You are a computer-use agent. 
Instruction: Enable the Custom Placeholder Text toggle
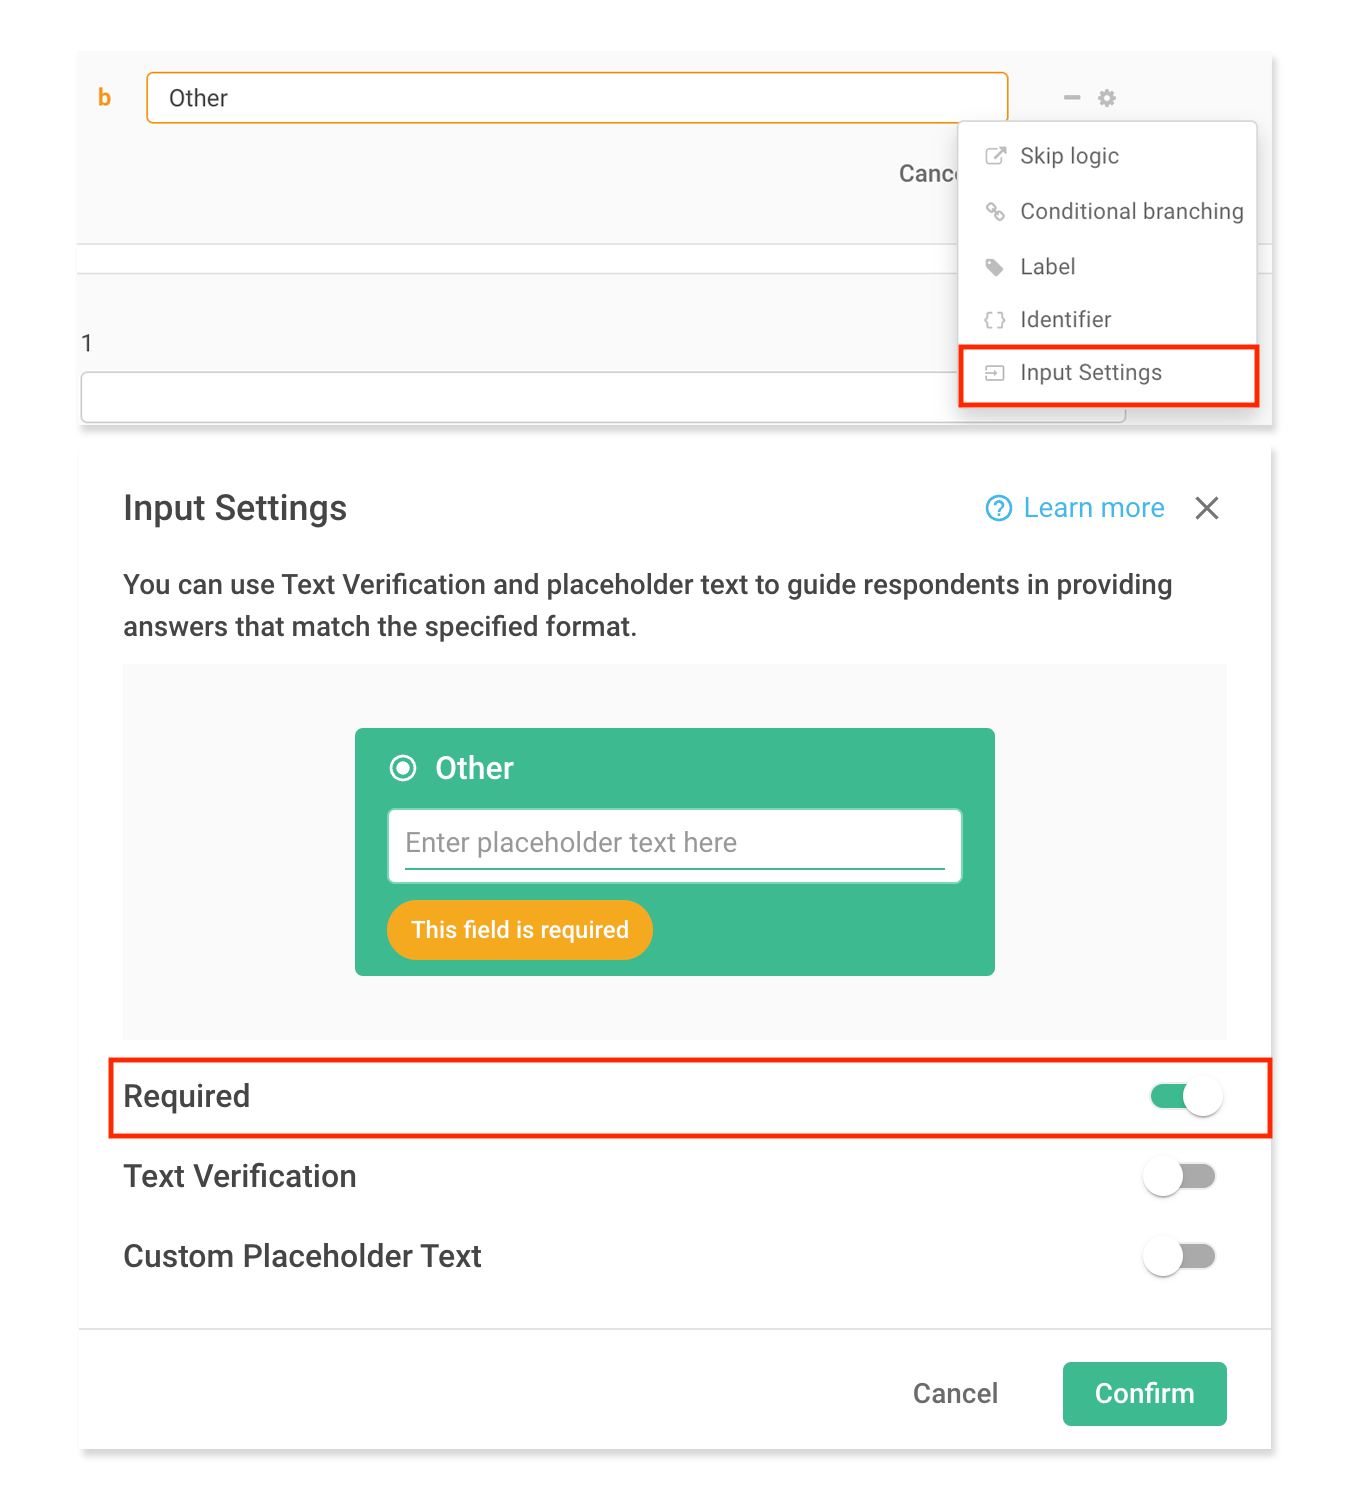(1180, 1256)
